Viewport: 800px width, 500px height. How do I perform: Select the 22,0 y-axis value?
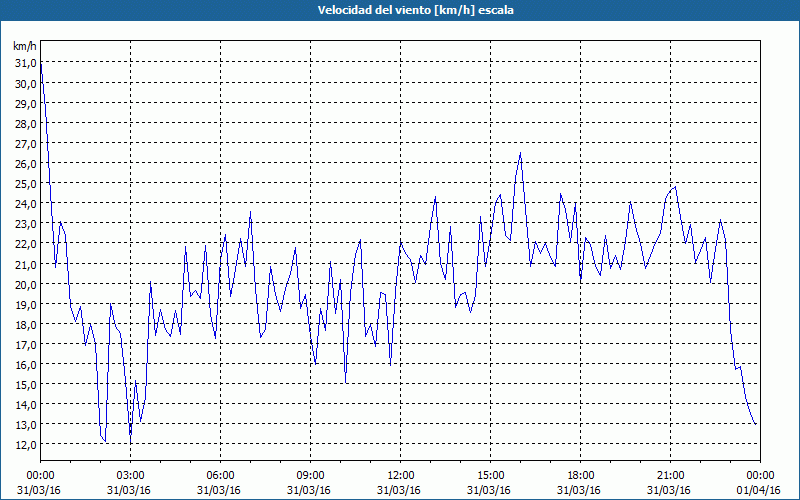(26, 244)
